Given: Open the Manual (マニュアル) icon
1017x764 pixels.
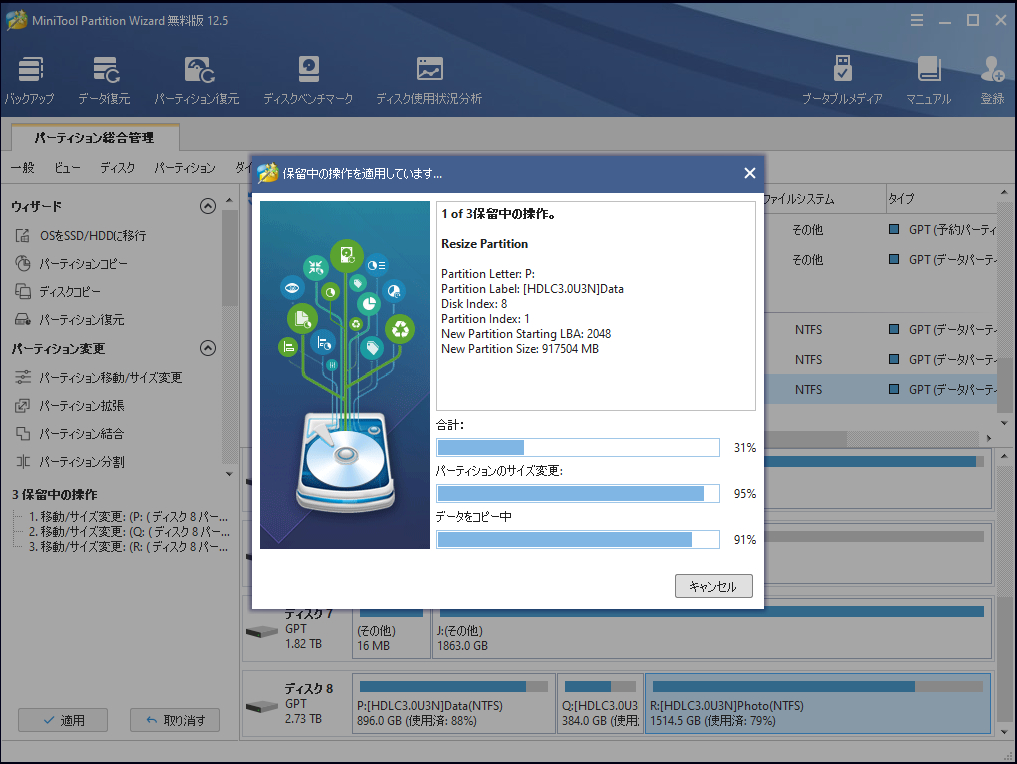Looking at the screenshot, I should click(929, 80).
